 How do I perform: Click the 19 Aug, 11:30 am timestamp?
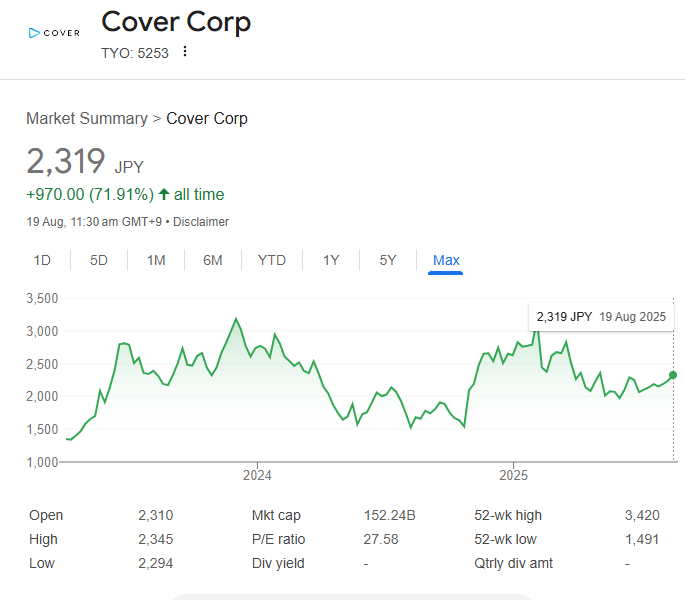[x=94, y=222]
